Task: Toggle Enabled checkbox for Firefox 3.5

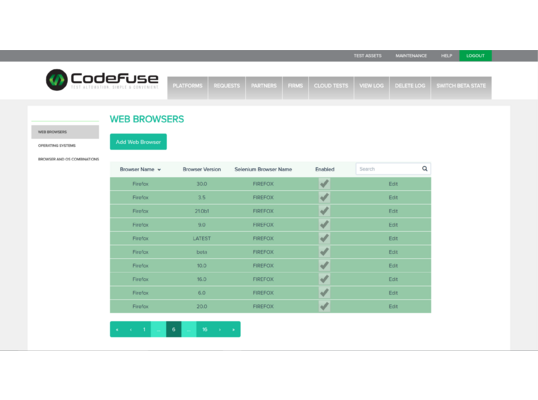Action: coord(324,197)
